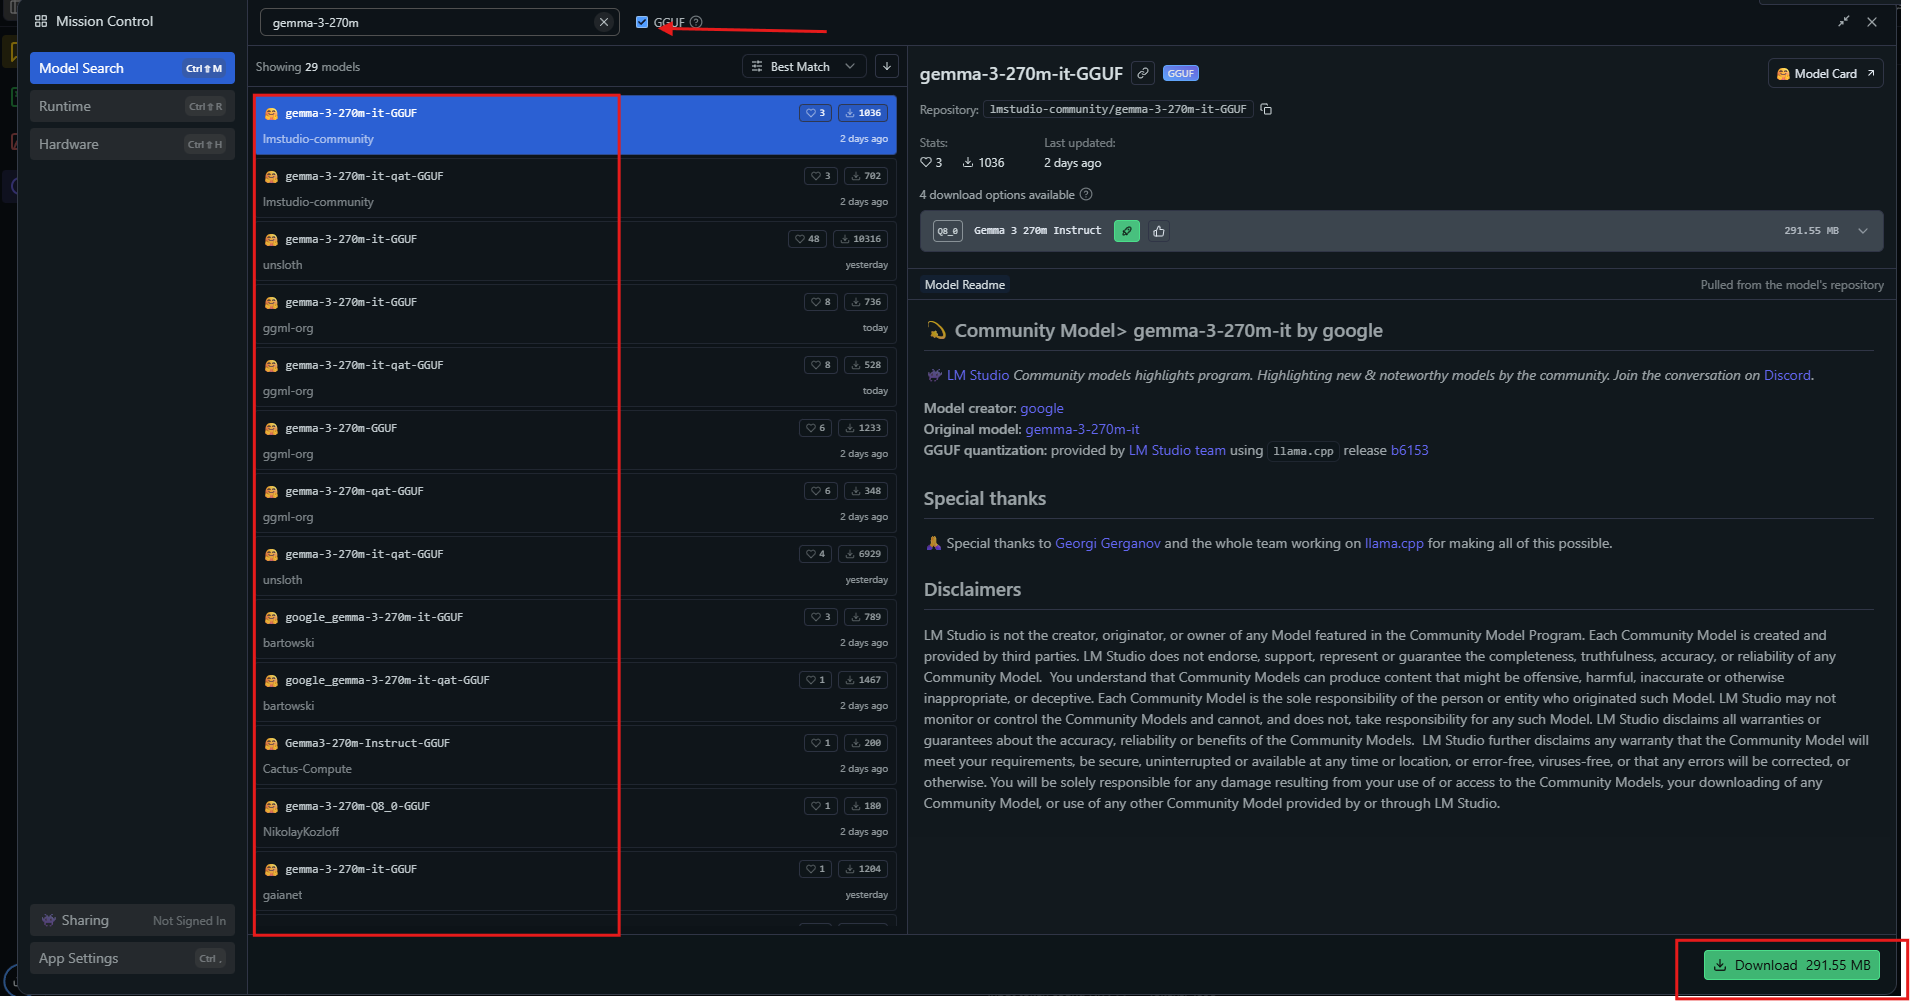Click the 1467 downloads badge
The width and height of the screenshot is (1910, 1001).
click(863, 680)
